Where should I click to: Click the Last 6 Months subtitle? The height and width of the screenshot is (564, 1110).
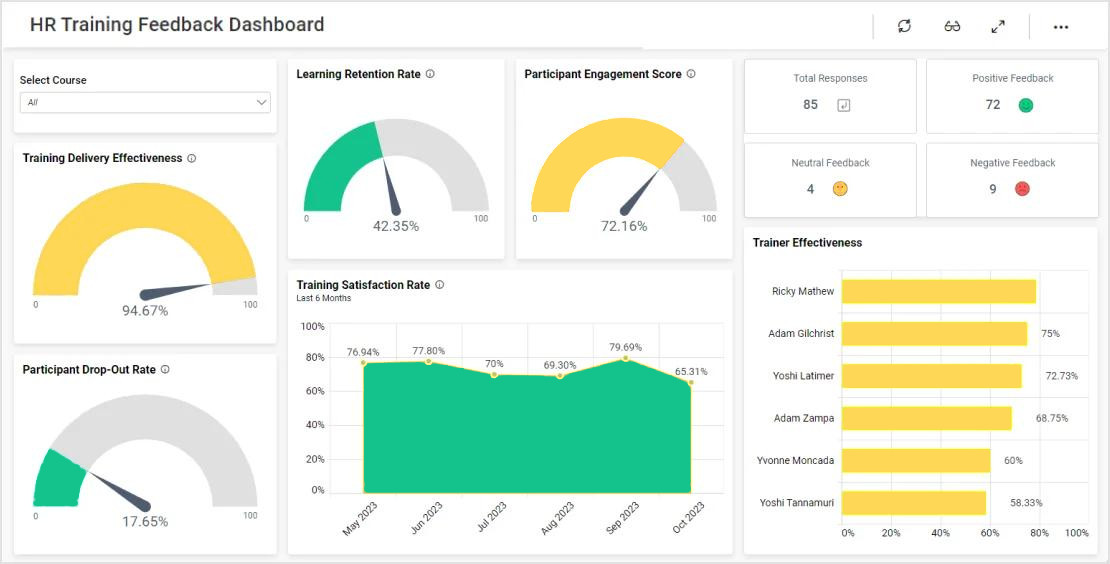(324, 299)
